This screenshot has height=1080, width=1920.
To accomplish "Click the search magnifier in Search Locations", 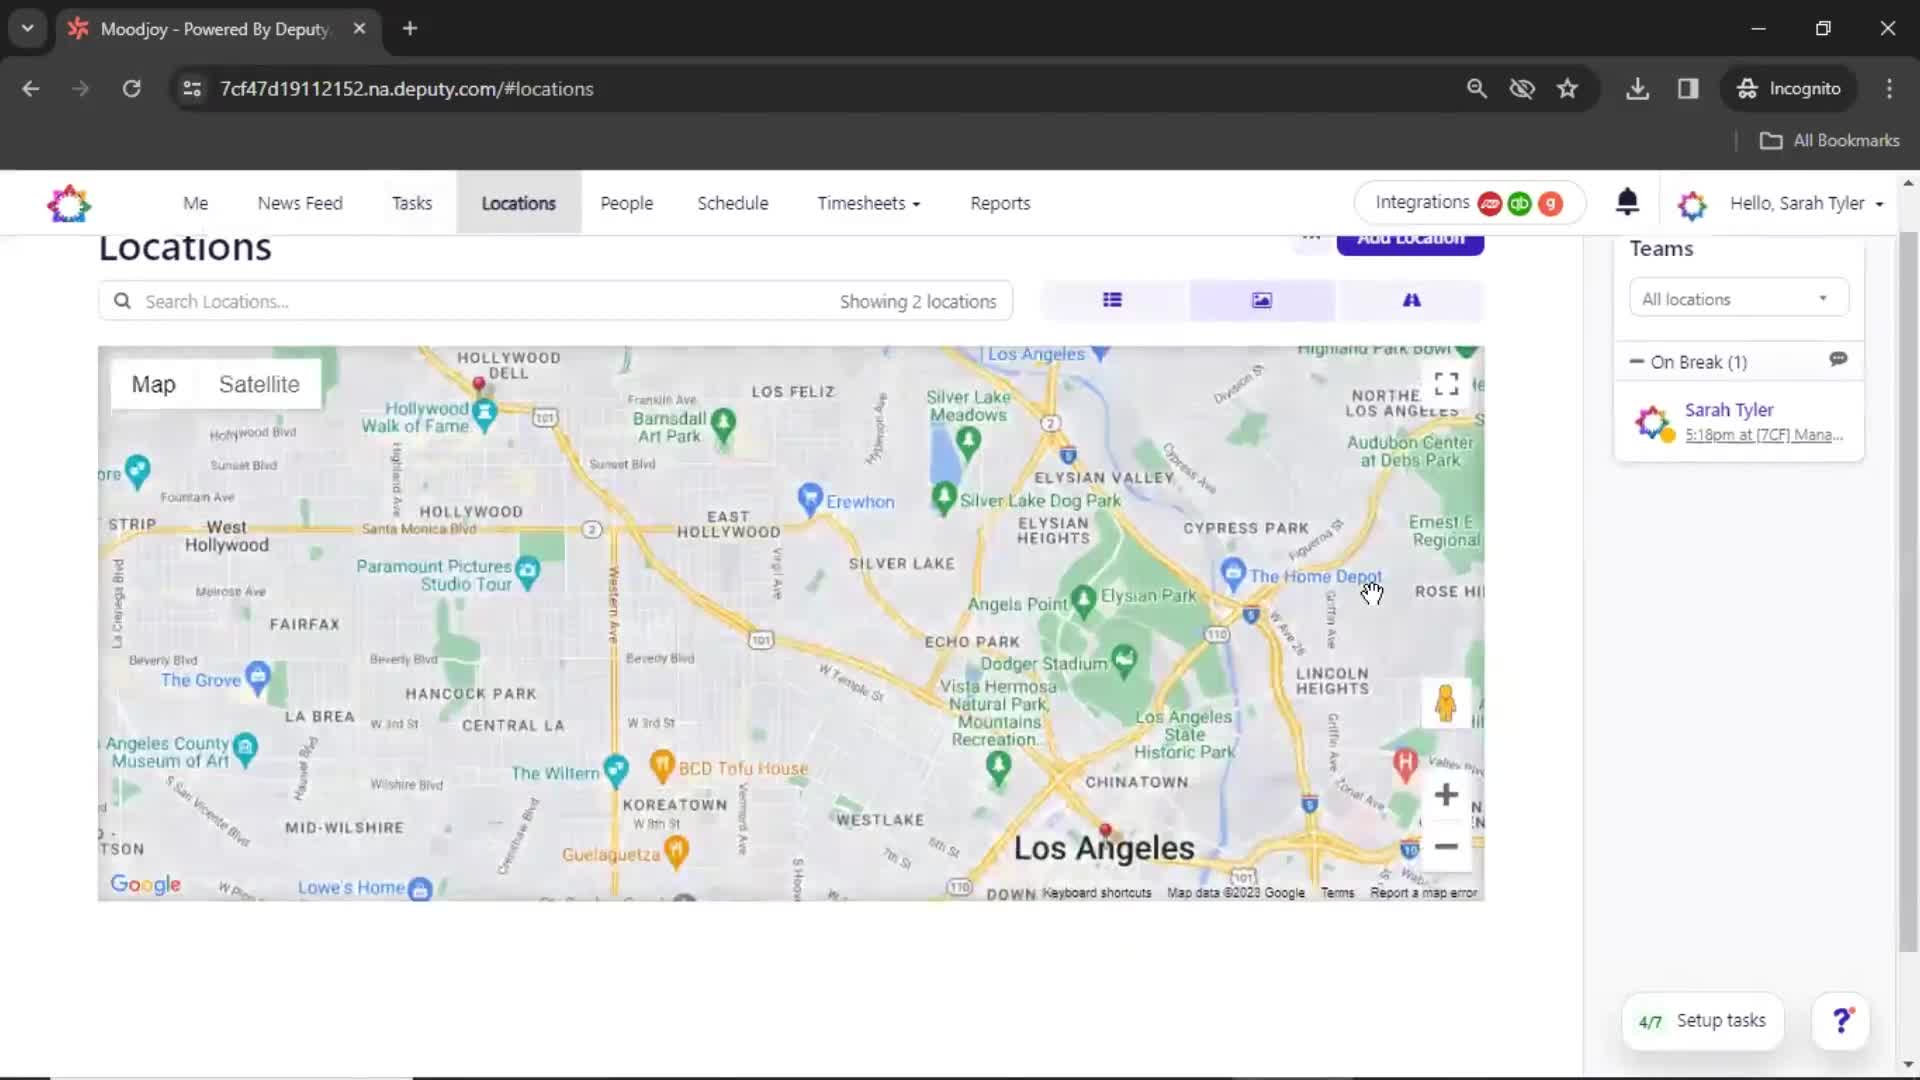I will [x=122, y=301].
